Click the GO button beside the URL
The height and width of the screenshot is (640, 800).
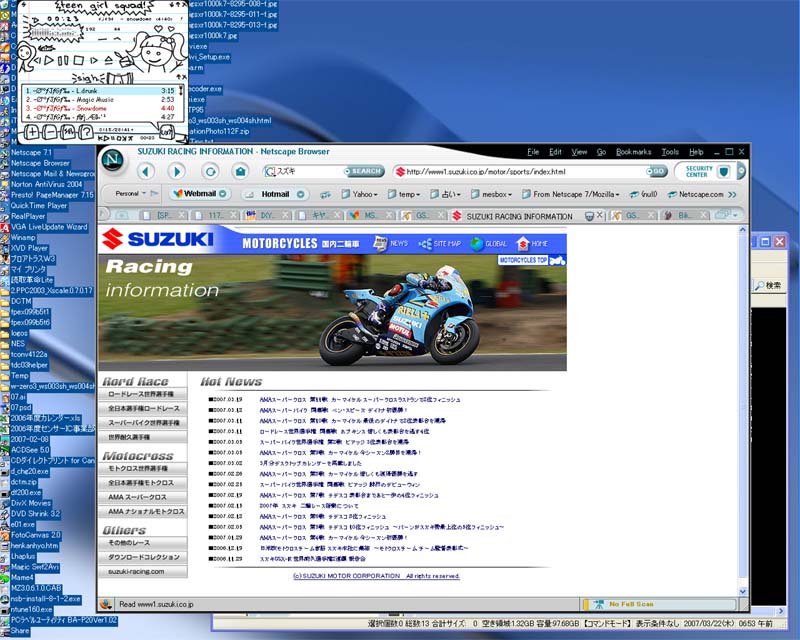point(657,171)
